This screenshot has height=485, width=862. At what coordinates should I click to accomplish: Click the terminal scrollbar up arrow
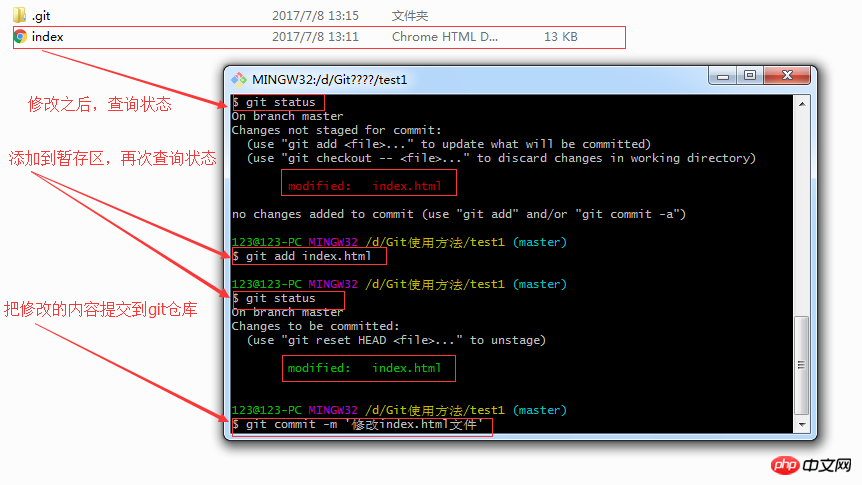(x=802, y=104)
